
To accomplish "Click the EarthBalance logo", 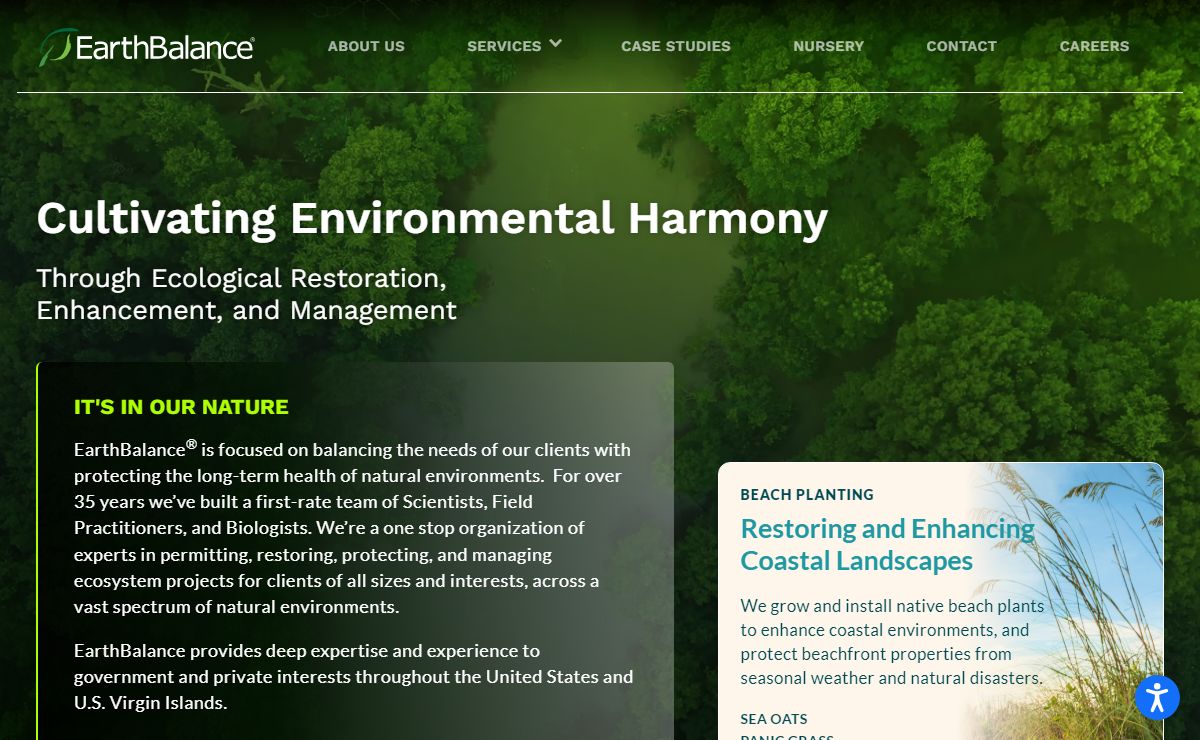I will coord(146,47).
